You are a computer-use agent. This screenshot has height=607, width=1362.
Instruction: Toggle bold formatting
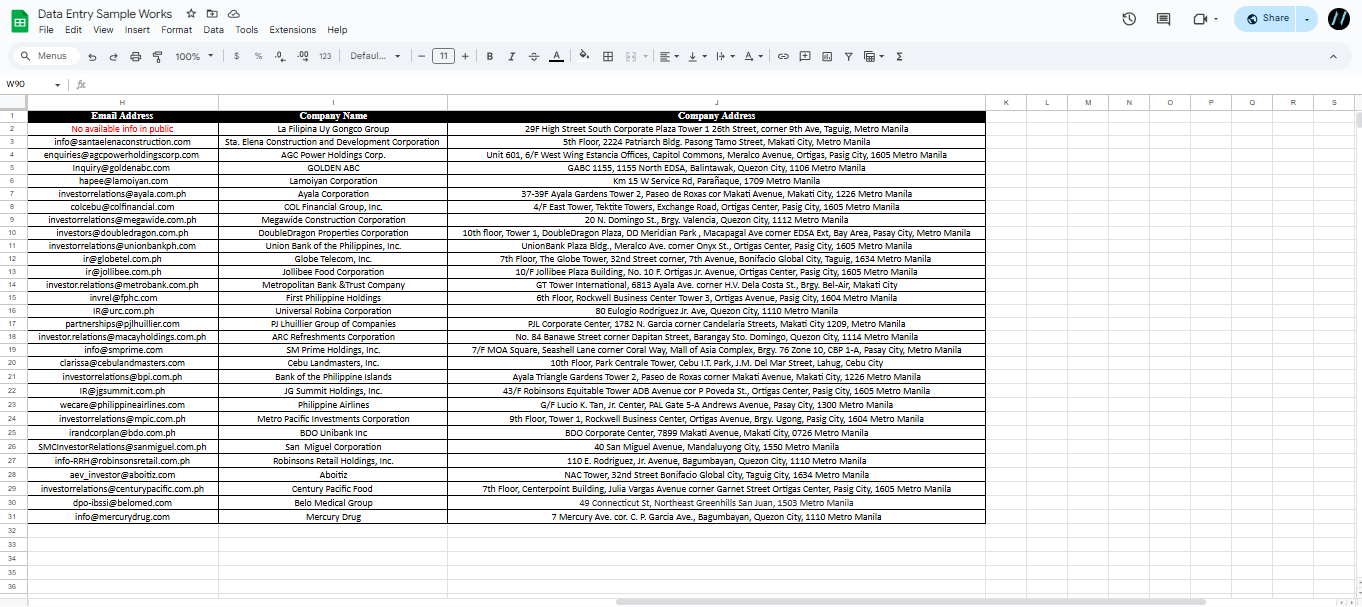coord(490,57)
